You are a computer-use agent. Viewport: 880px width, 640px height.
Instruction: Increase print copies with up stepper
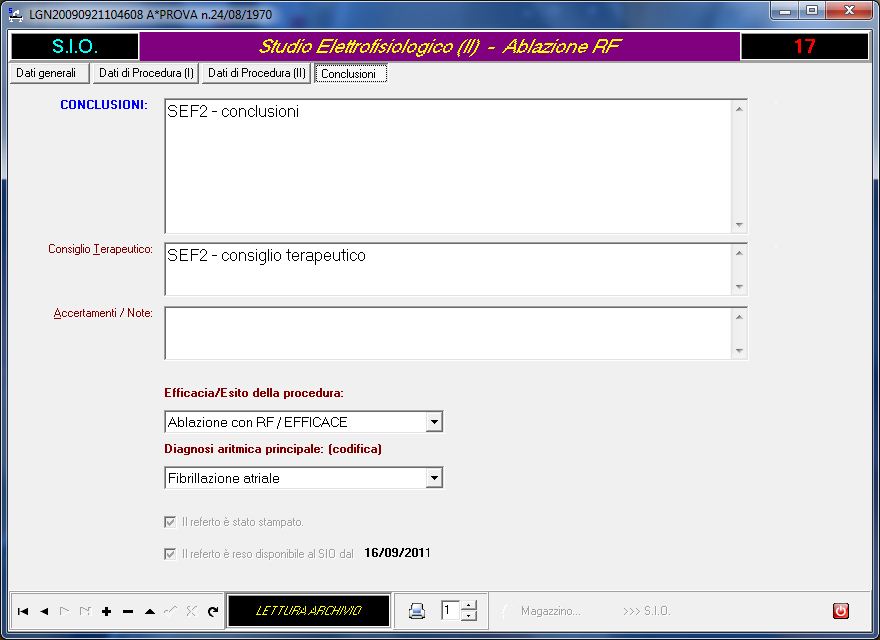coord(469,605)
